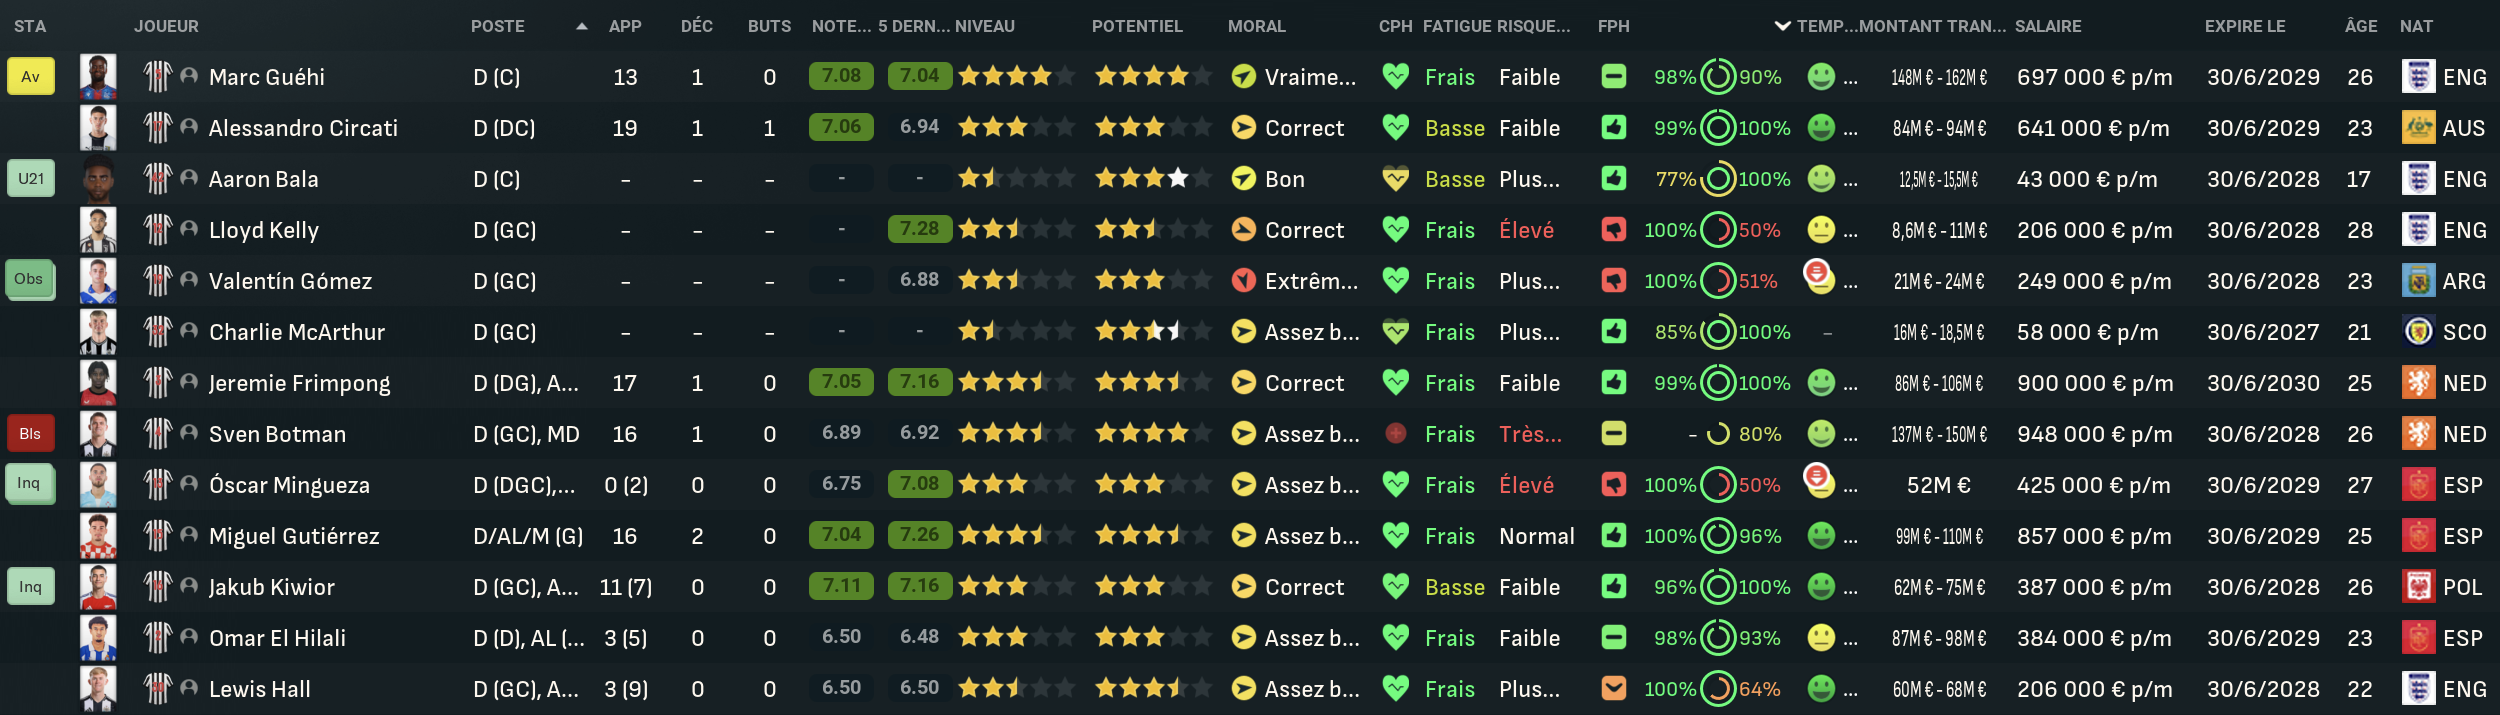2500x715 pixels.
Task: Click the club crest icon beside Lloyd Kelly
Action: [x=157, y=230]
